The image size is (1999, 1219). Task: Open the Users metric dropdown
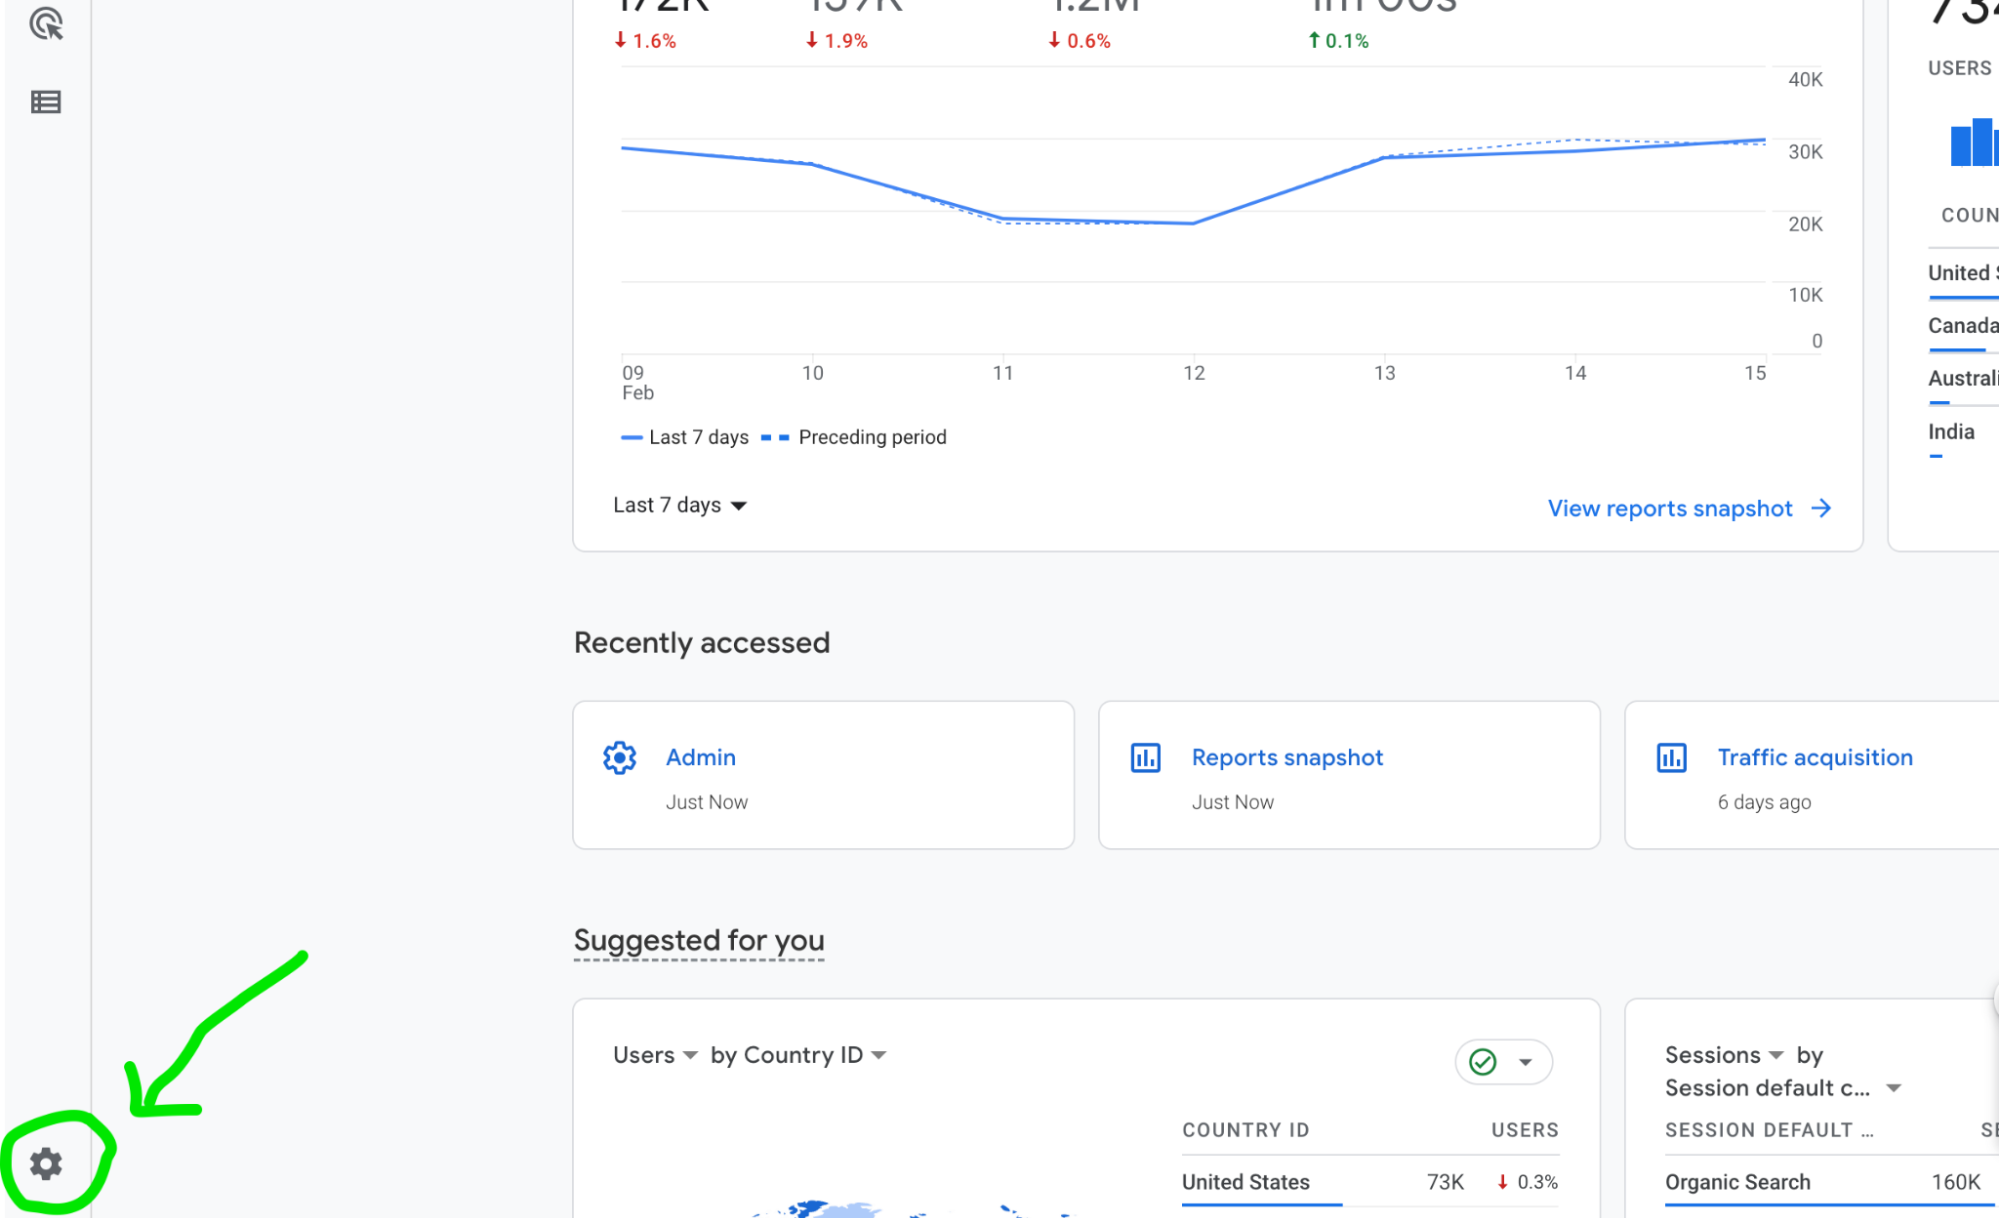654,1054
